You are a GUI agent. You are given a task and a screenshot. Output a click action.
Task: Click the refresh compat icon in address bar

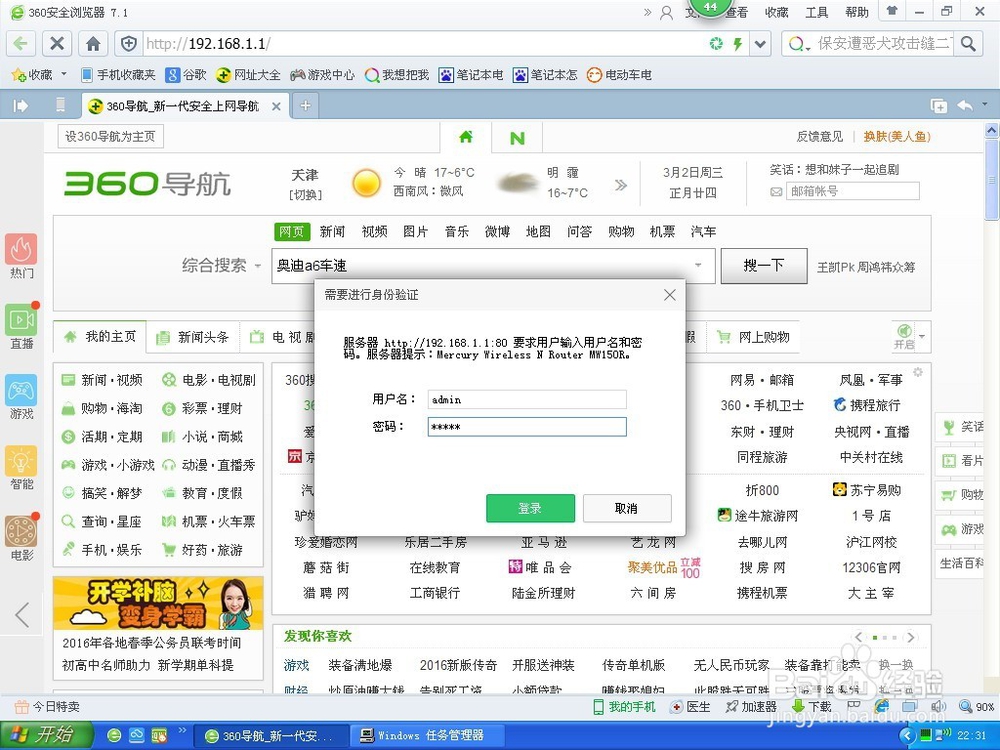(x=717, y=43)
